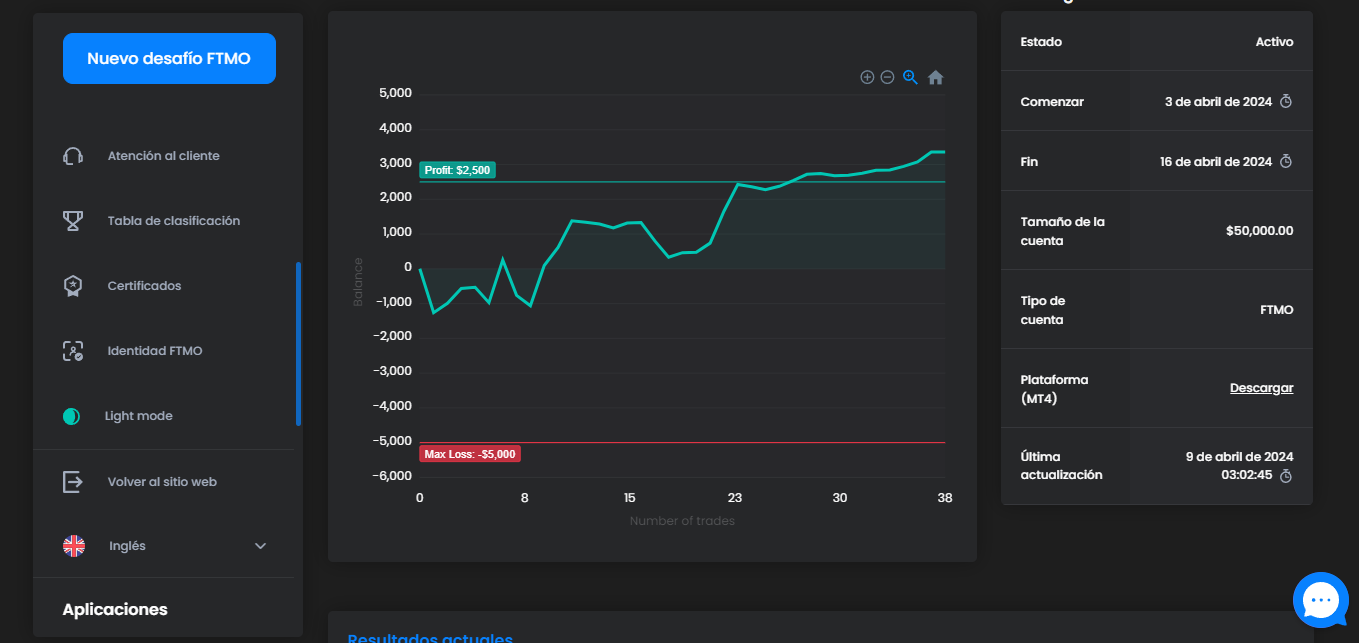Open Tabla de clasificación menu item
Screen dimensions: 1359x643
174,221
